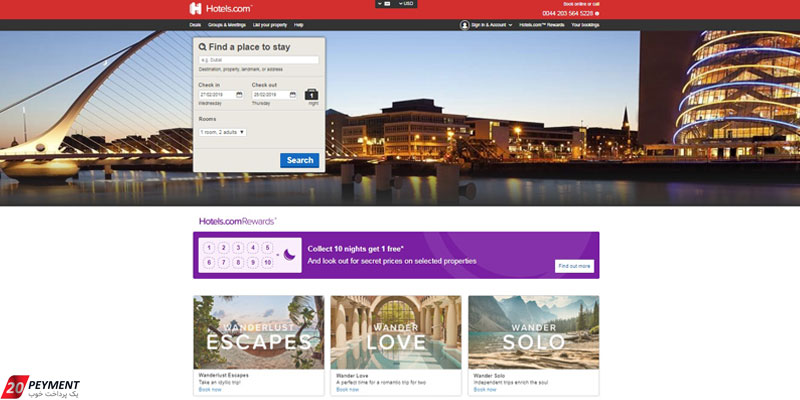This screenshot has height=400, width=800.
Task: Open the Wander Love image
Action: (x=396, y=333)
